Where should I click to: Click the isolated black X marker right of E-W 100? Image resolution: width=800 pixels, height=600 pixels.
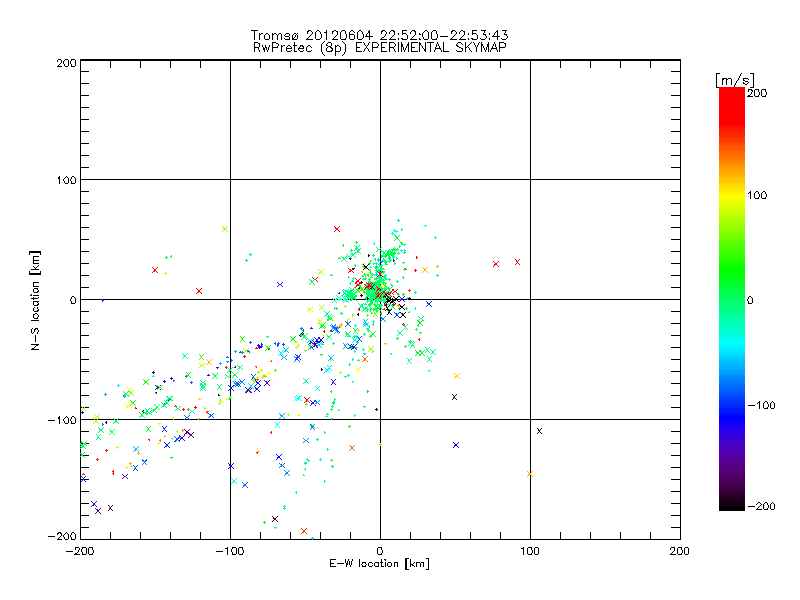(x=539, y=431)
